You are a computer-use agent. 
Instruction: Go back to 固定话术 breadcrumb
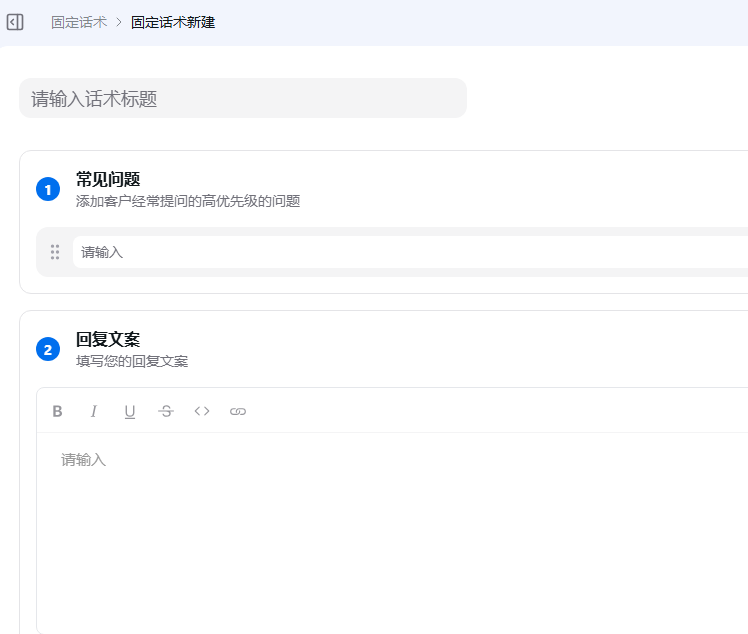pos(79,22)
